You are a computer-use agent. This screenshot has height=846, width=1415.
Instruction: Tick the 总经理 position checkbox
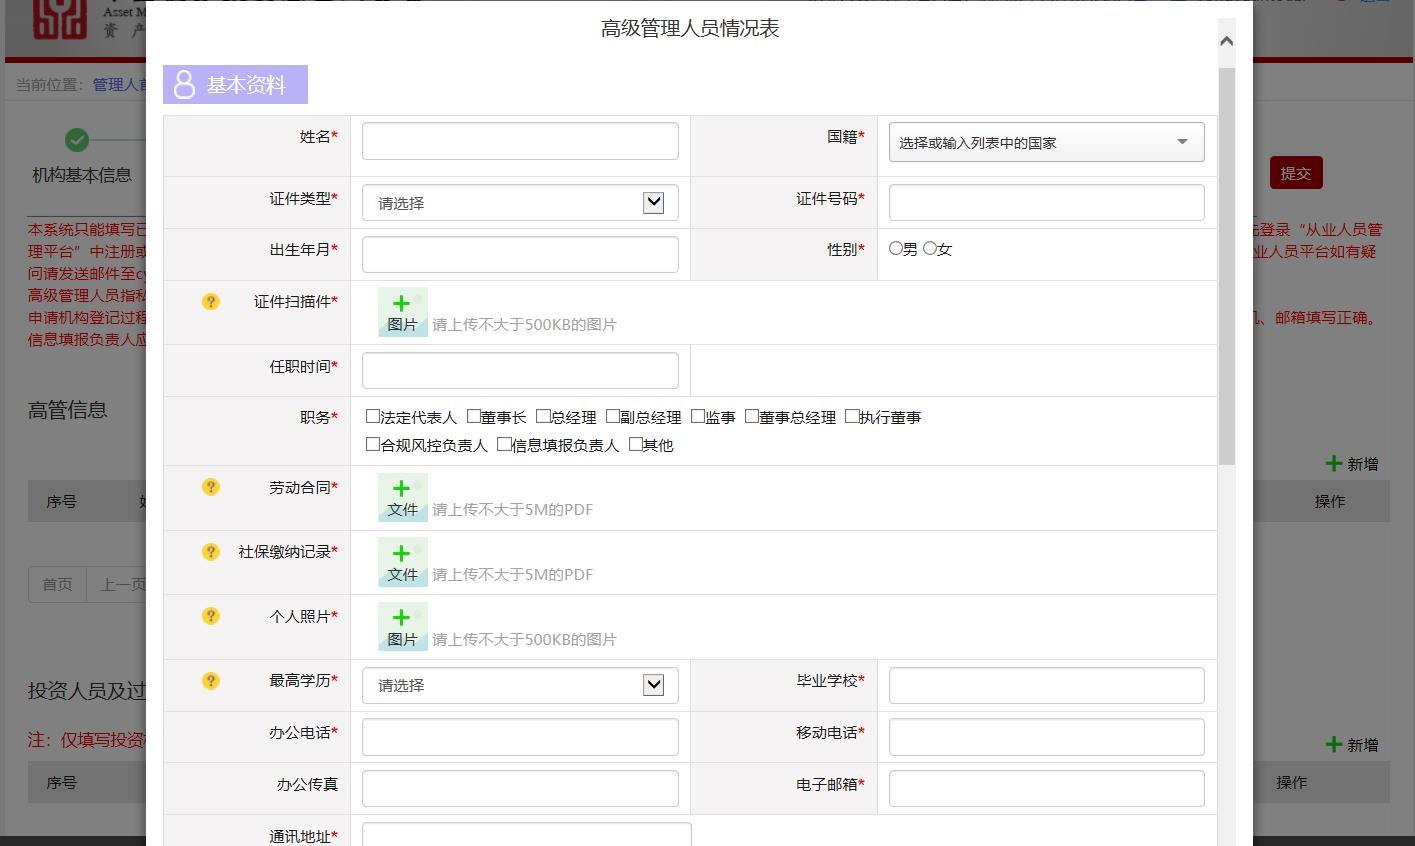click(543, 416)
